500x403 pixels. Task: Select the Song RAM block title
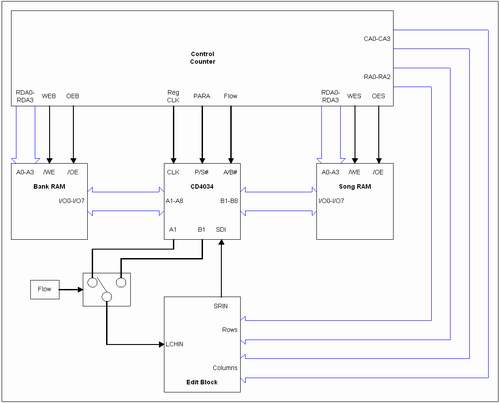(x=355, y=187)
